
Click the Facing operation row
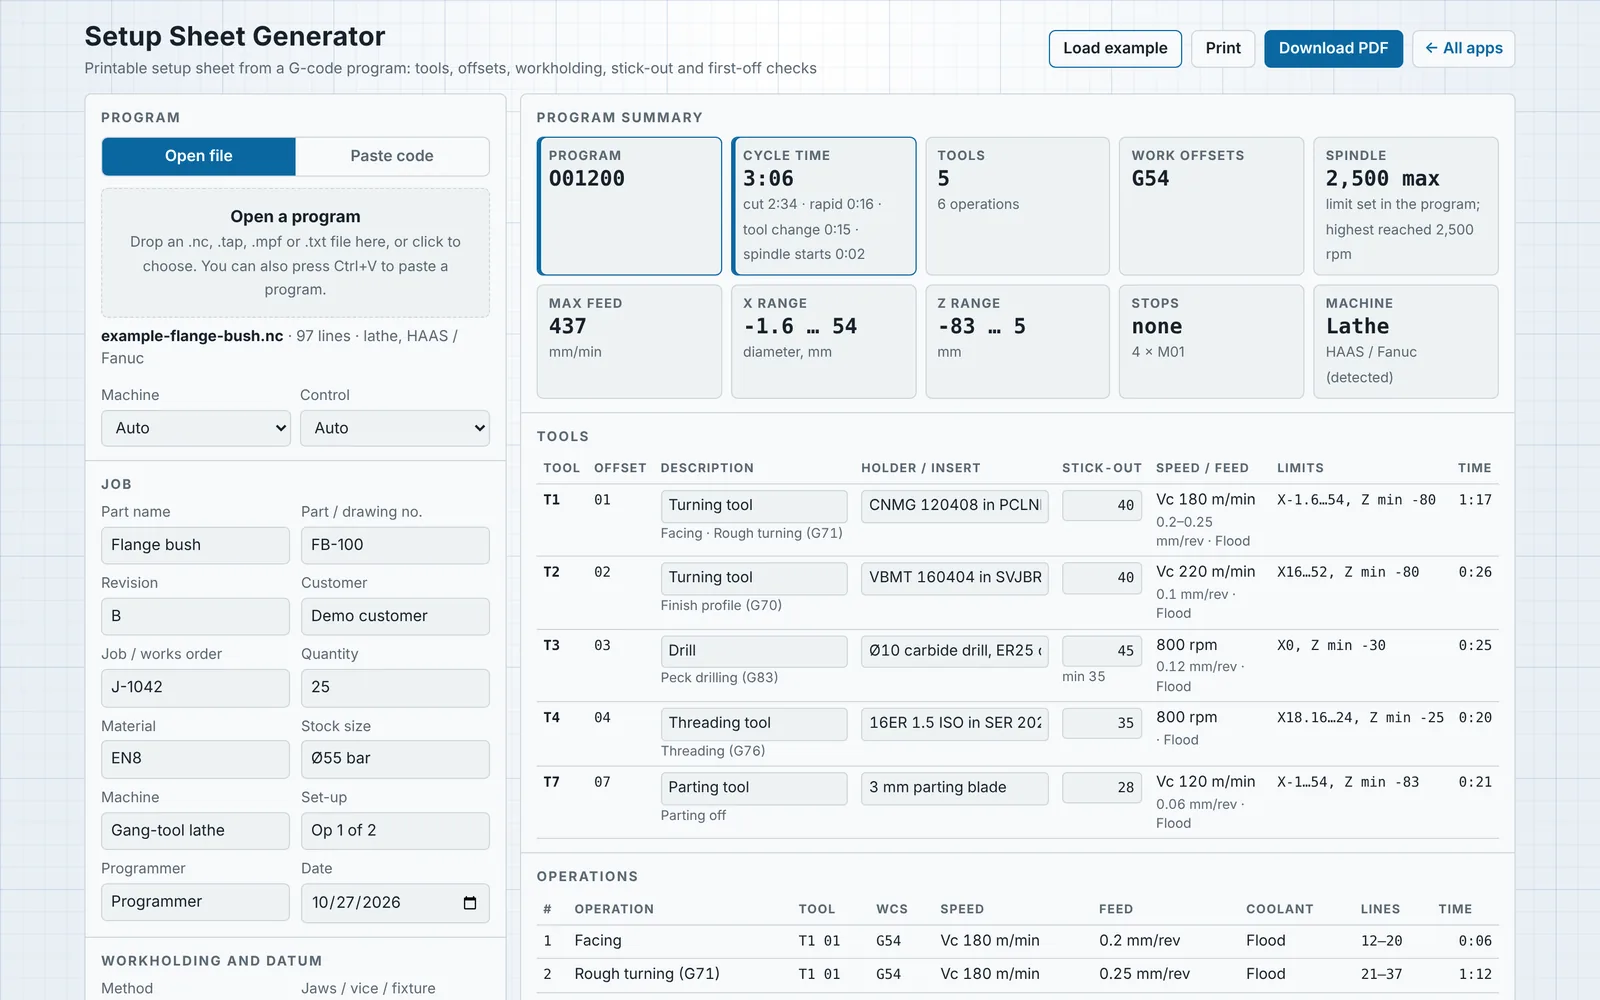pyautogui.click(x=1018, y=941)
